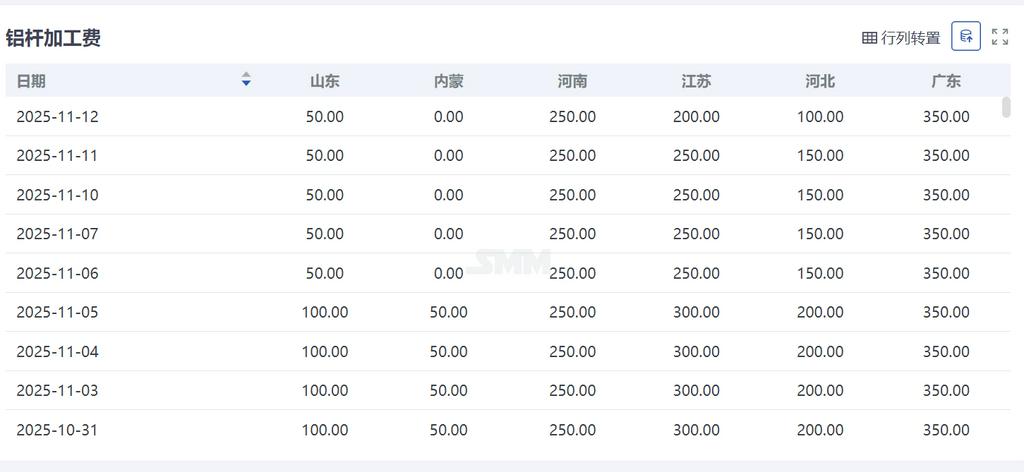This screenshot has height=472, width=1024.
Task: Click 江苏 value 200.00 for 2025-11-12
Action: 696,117
